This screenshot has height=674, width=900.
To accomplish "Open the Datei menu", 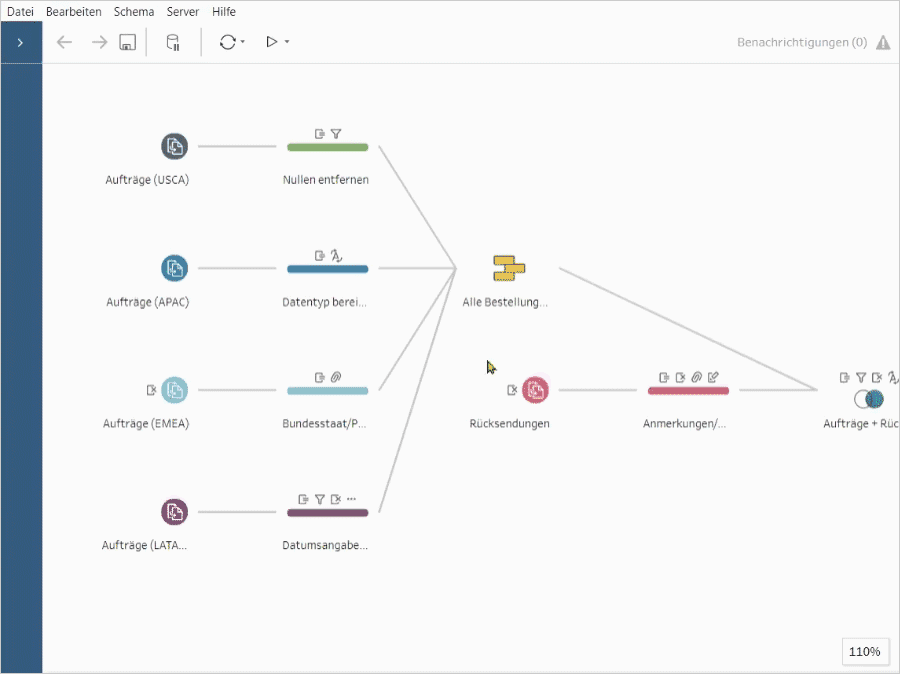I will [21, 11].
